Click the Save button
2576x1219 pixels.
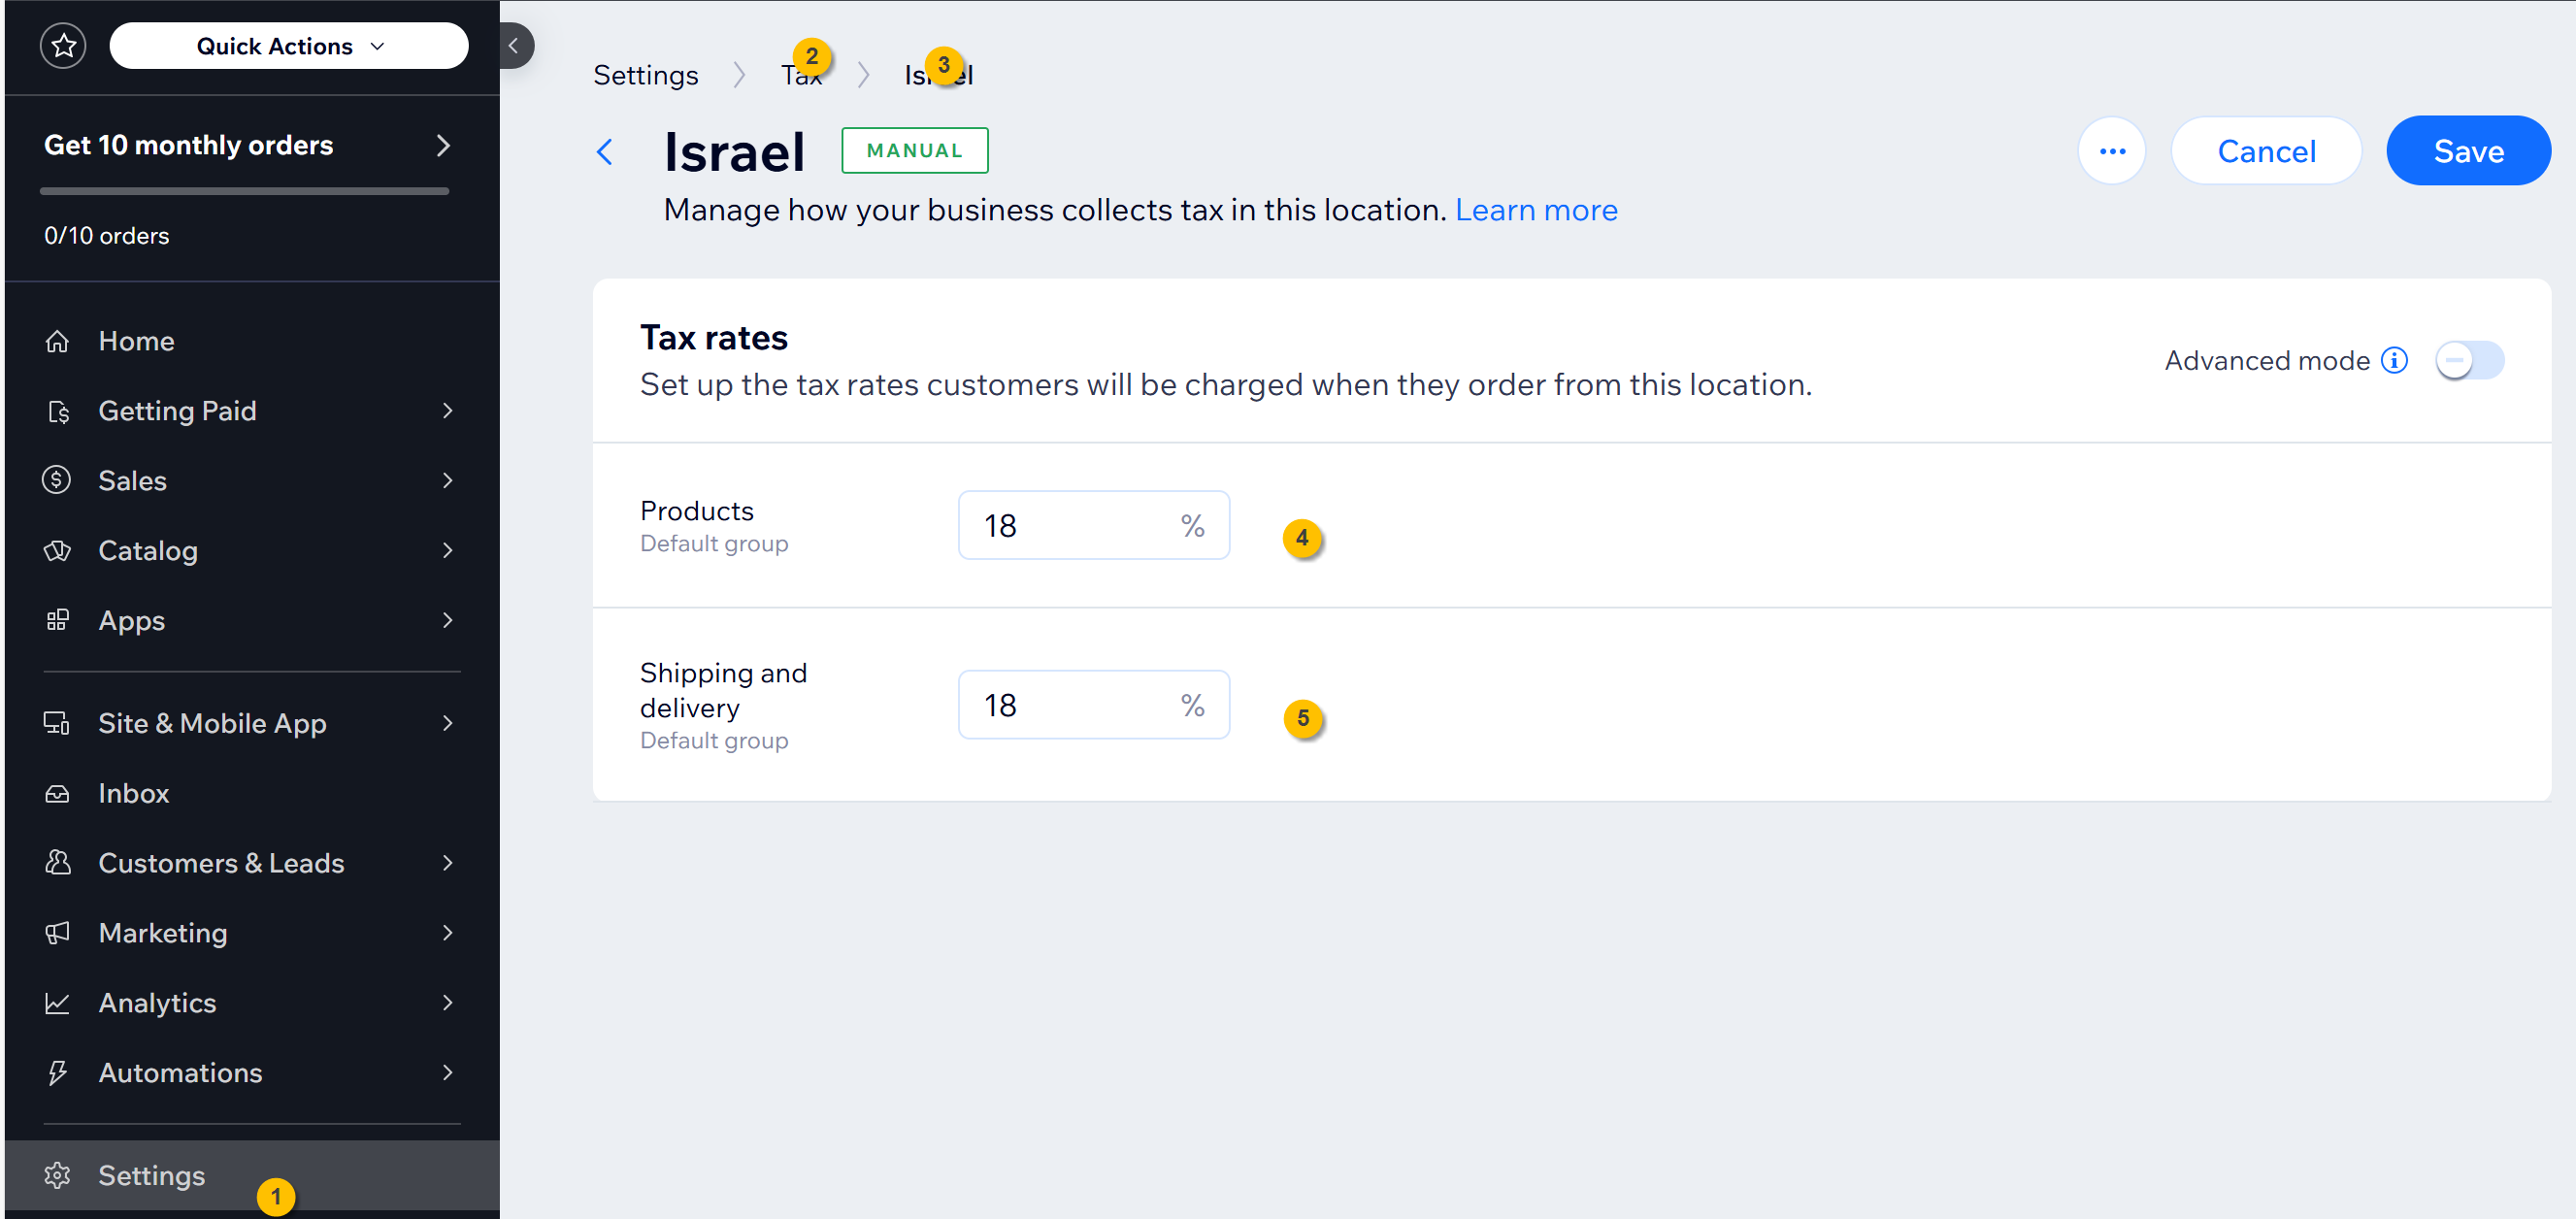tap(2467, 151)
